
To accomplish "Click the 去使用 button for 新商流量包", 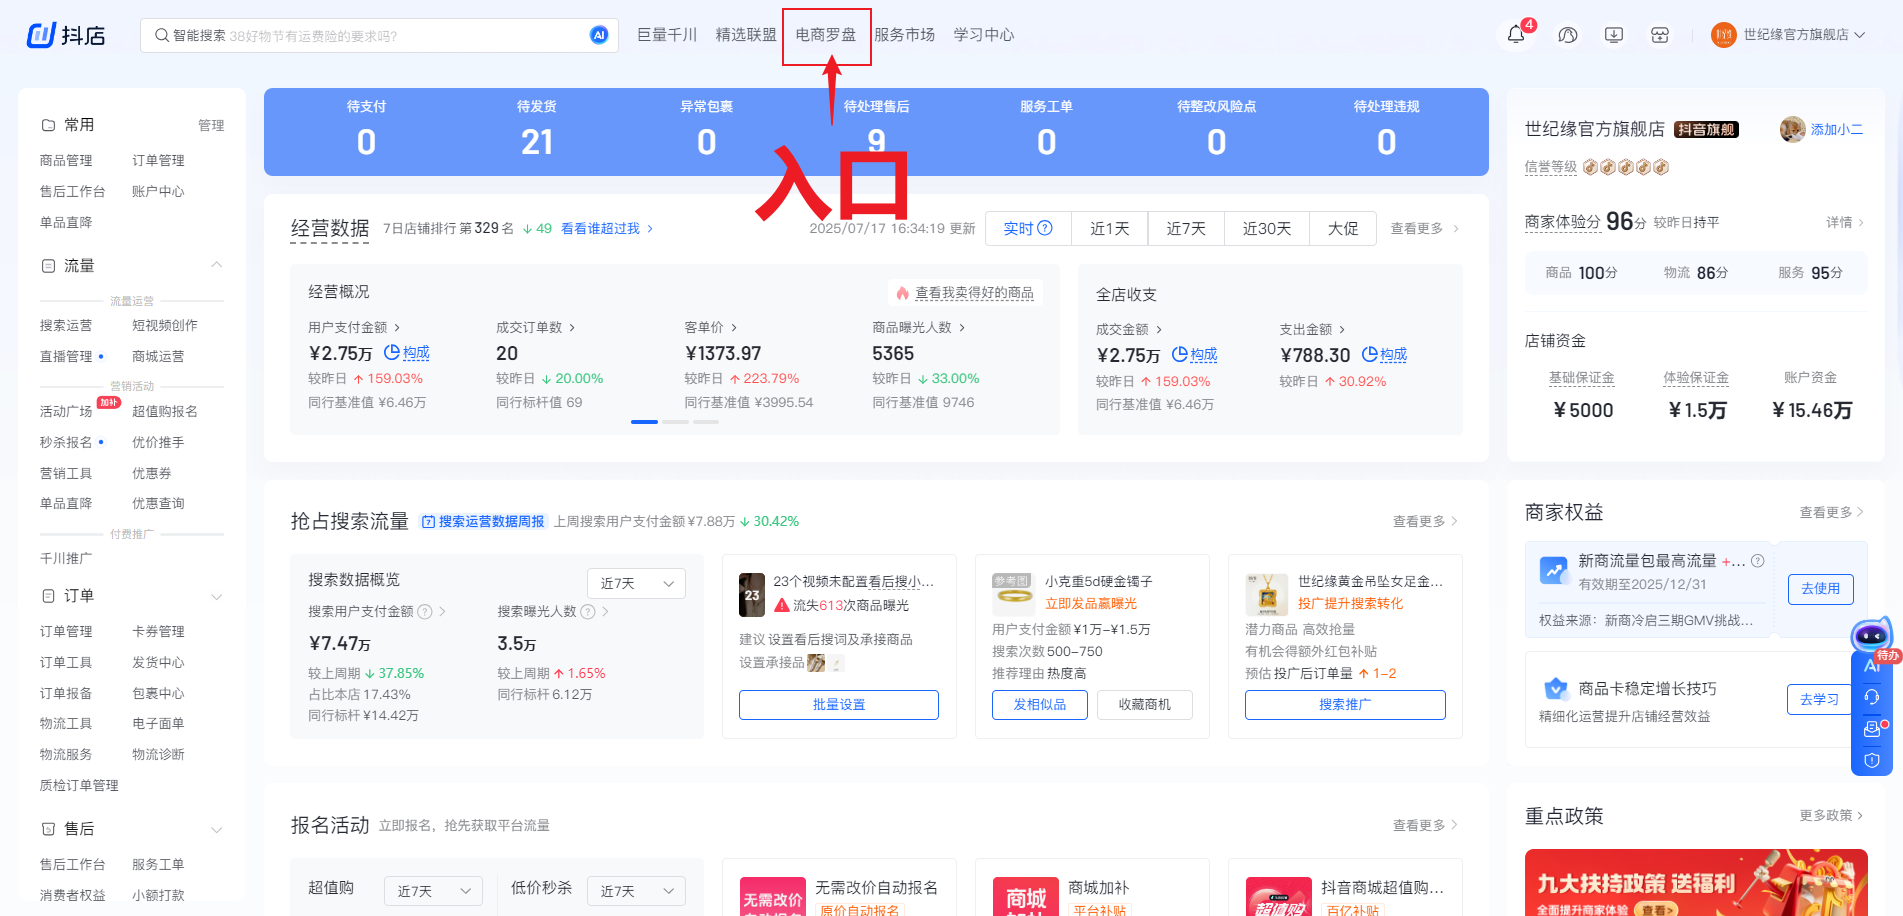I will coord(1820,589).
